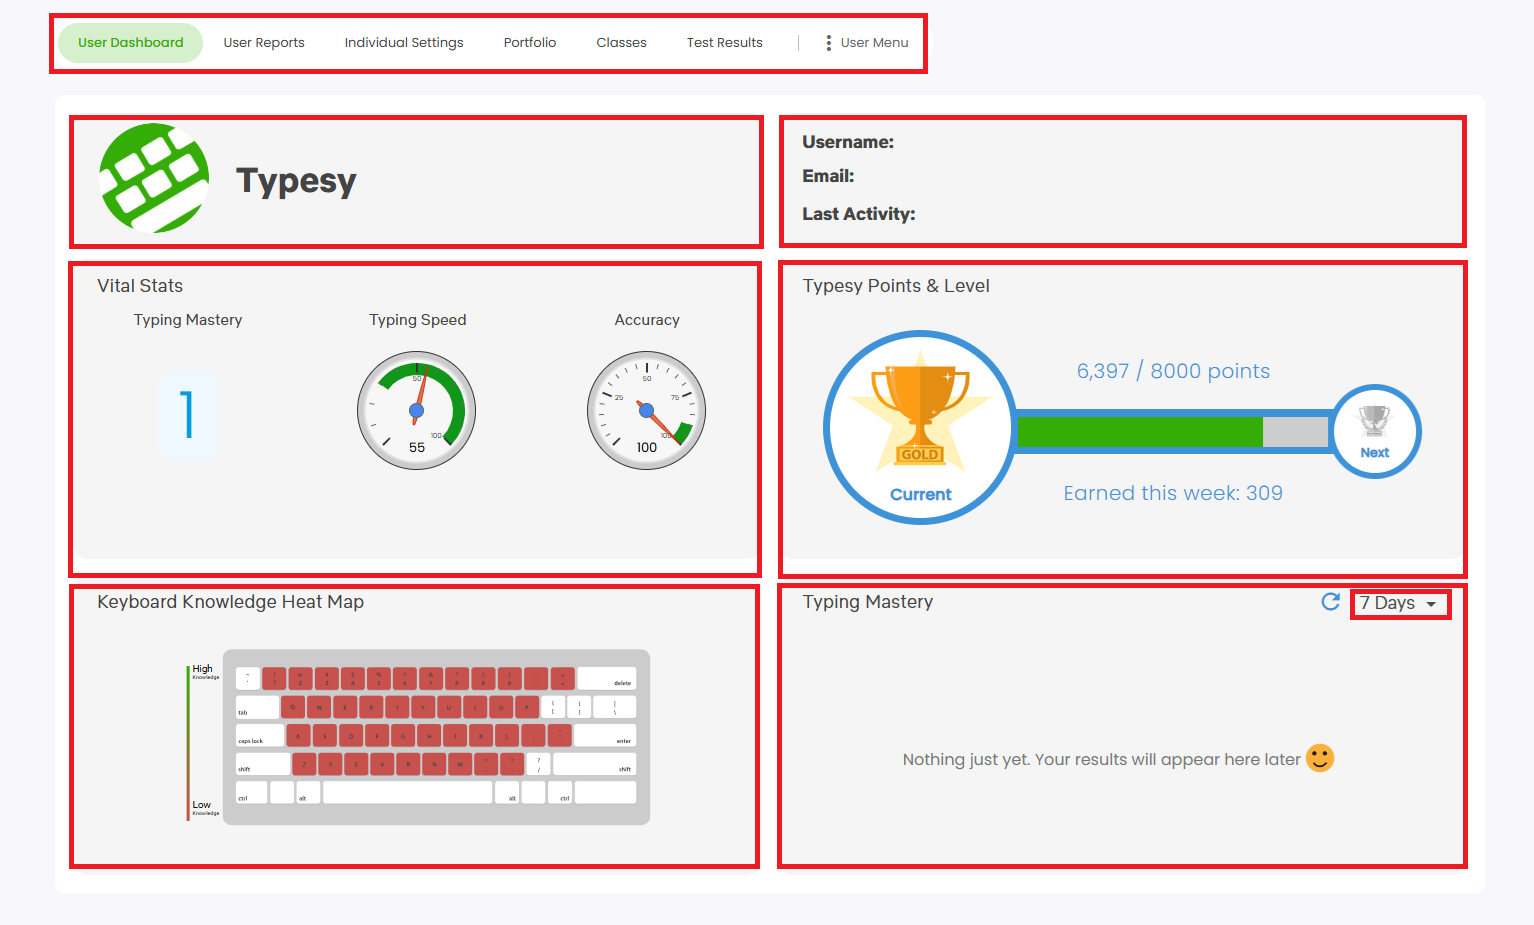The height and width of the screenshot is (925, 1534).
Task: Open Individual Settings tab
Action: 404,43
